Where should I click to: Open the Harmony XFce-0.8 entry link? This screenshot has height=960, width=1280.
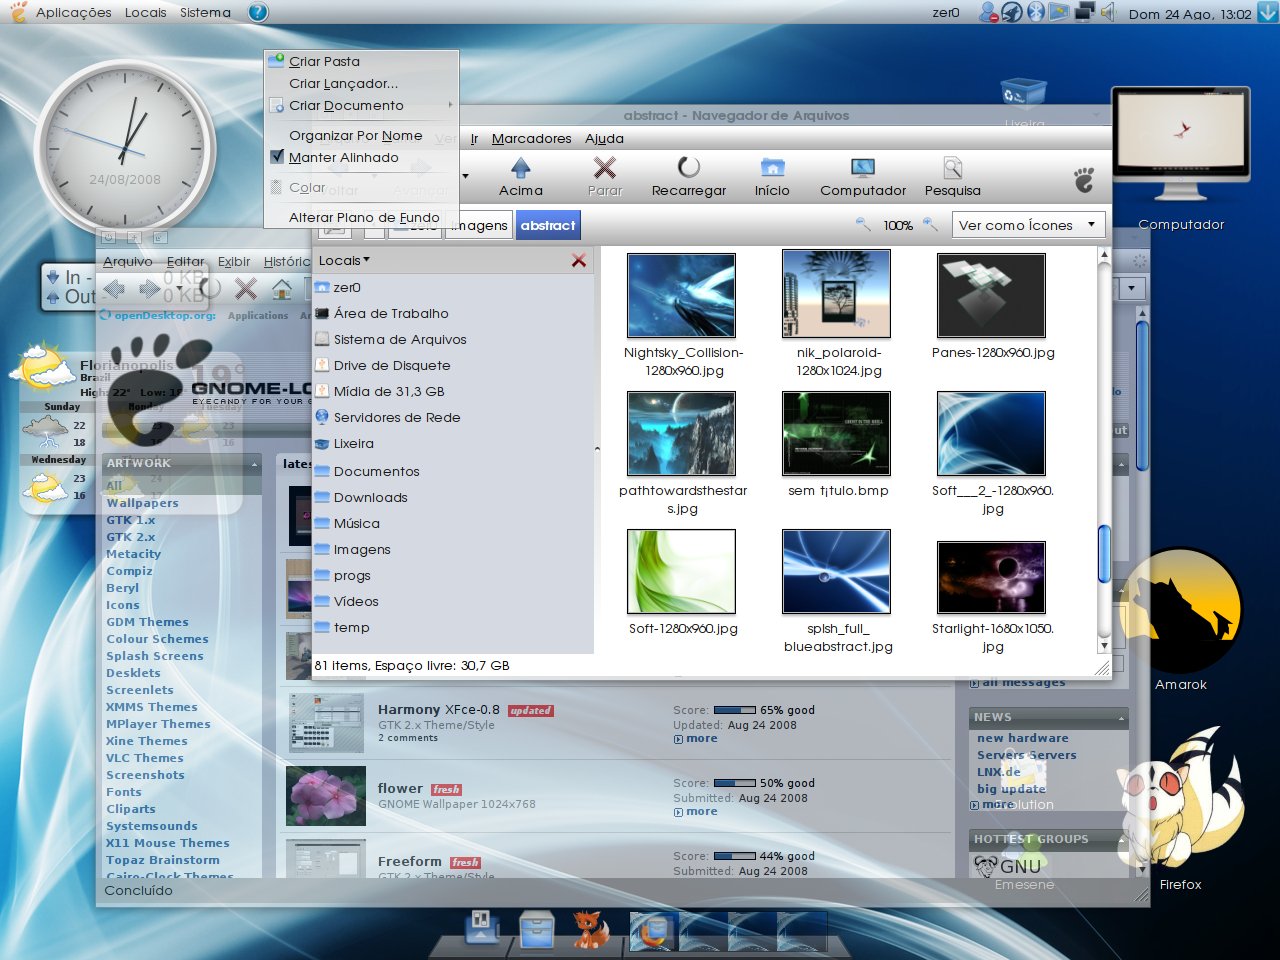438,709
